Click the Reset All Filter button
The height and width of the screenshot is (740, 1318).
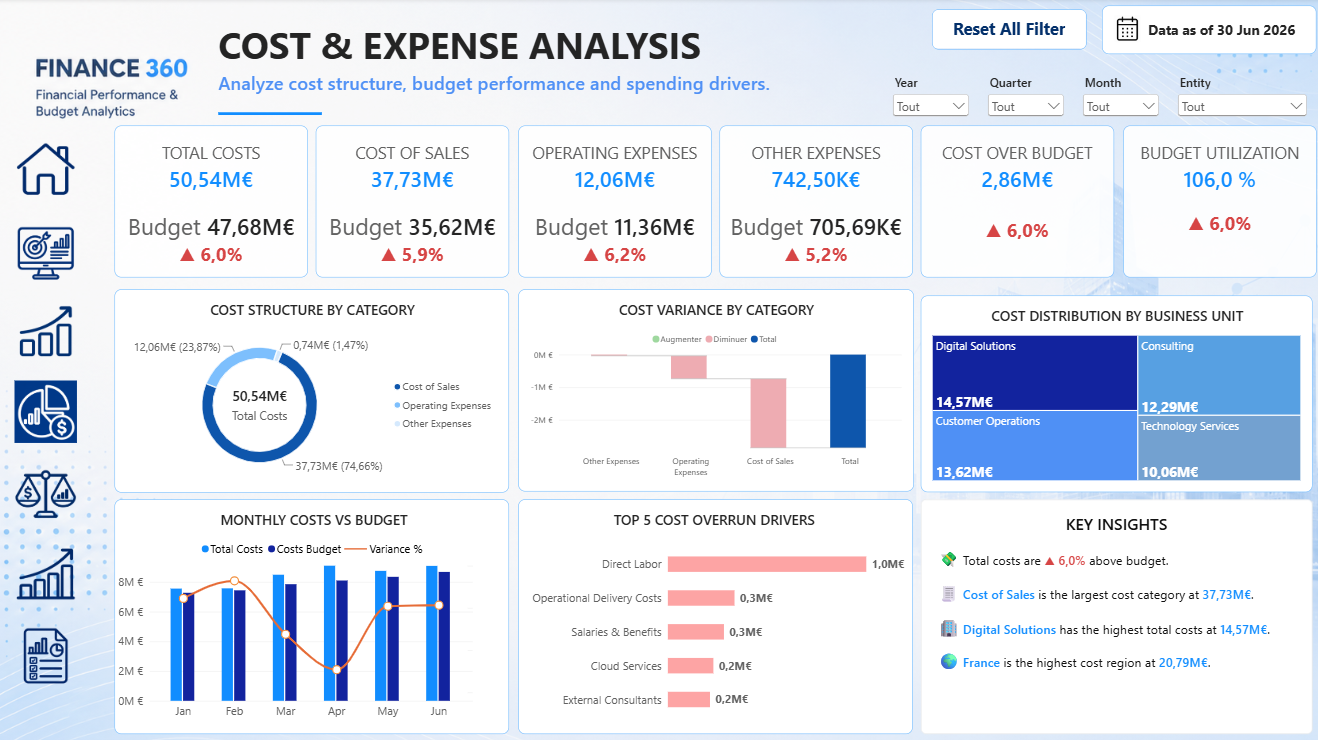(1009, 29)
